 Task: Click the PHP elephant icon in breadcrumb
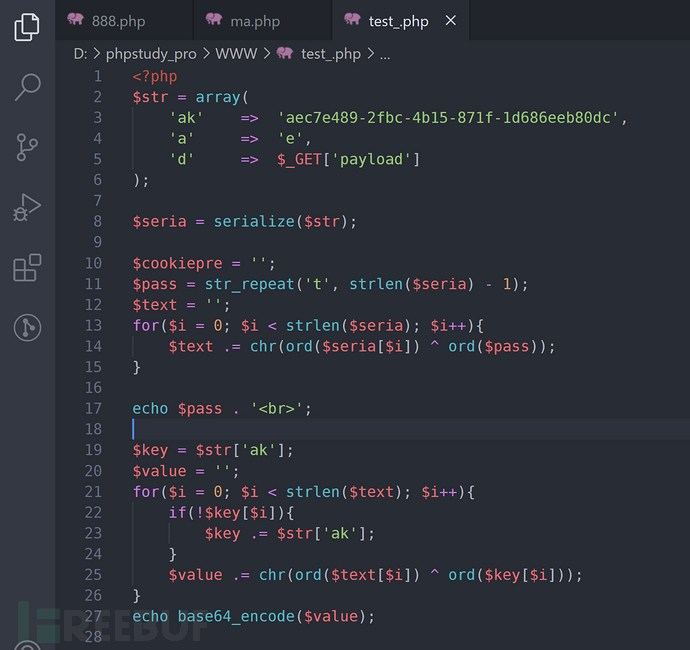(285, 53)
